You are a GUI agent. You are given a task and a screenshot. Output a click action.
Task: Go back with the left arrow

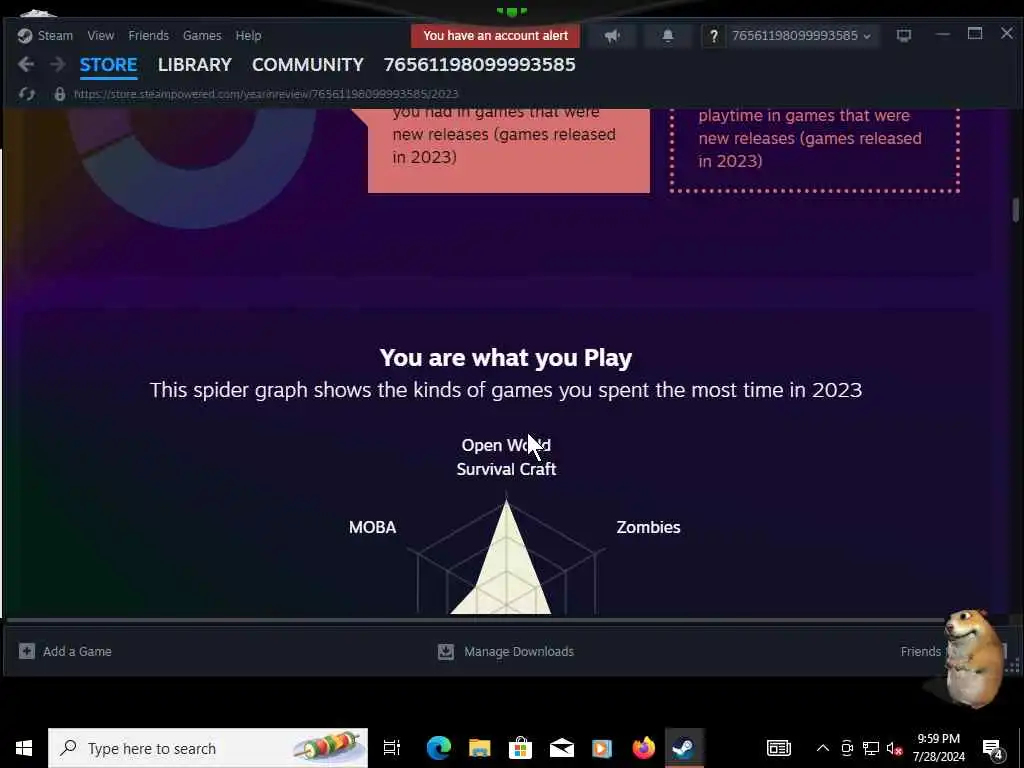[x=26, y=64]
